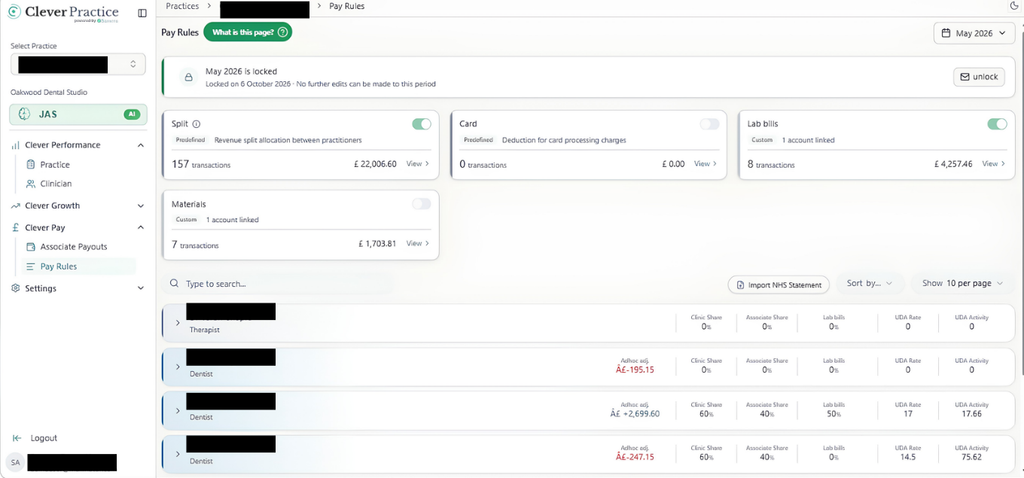Click the Pay Rules breadcrumb
1024x478 pixels.
click(347, 6)
